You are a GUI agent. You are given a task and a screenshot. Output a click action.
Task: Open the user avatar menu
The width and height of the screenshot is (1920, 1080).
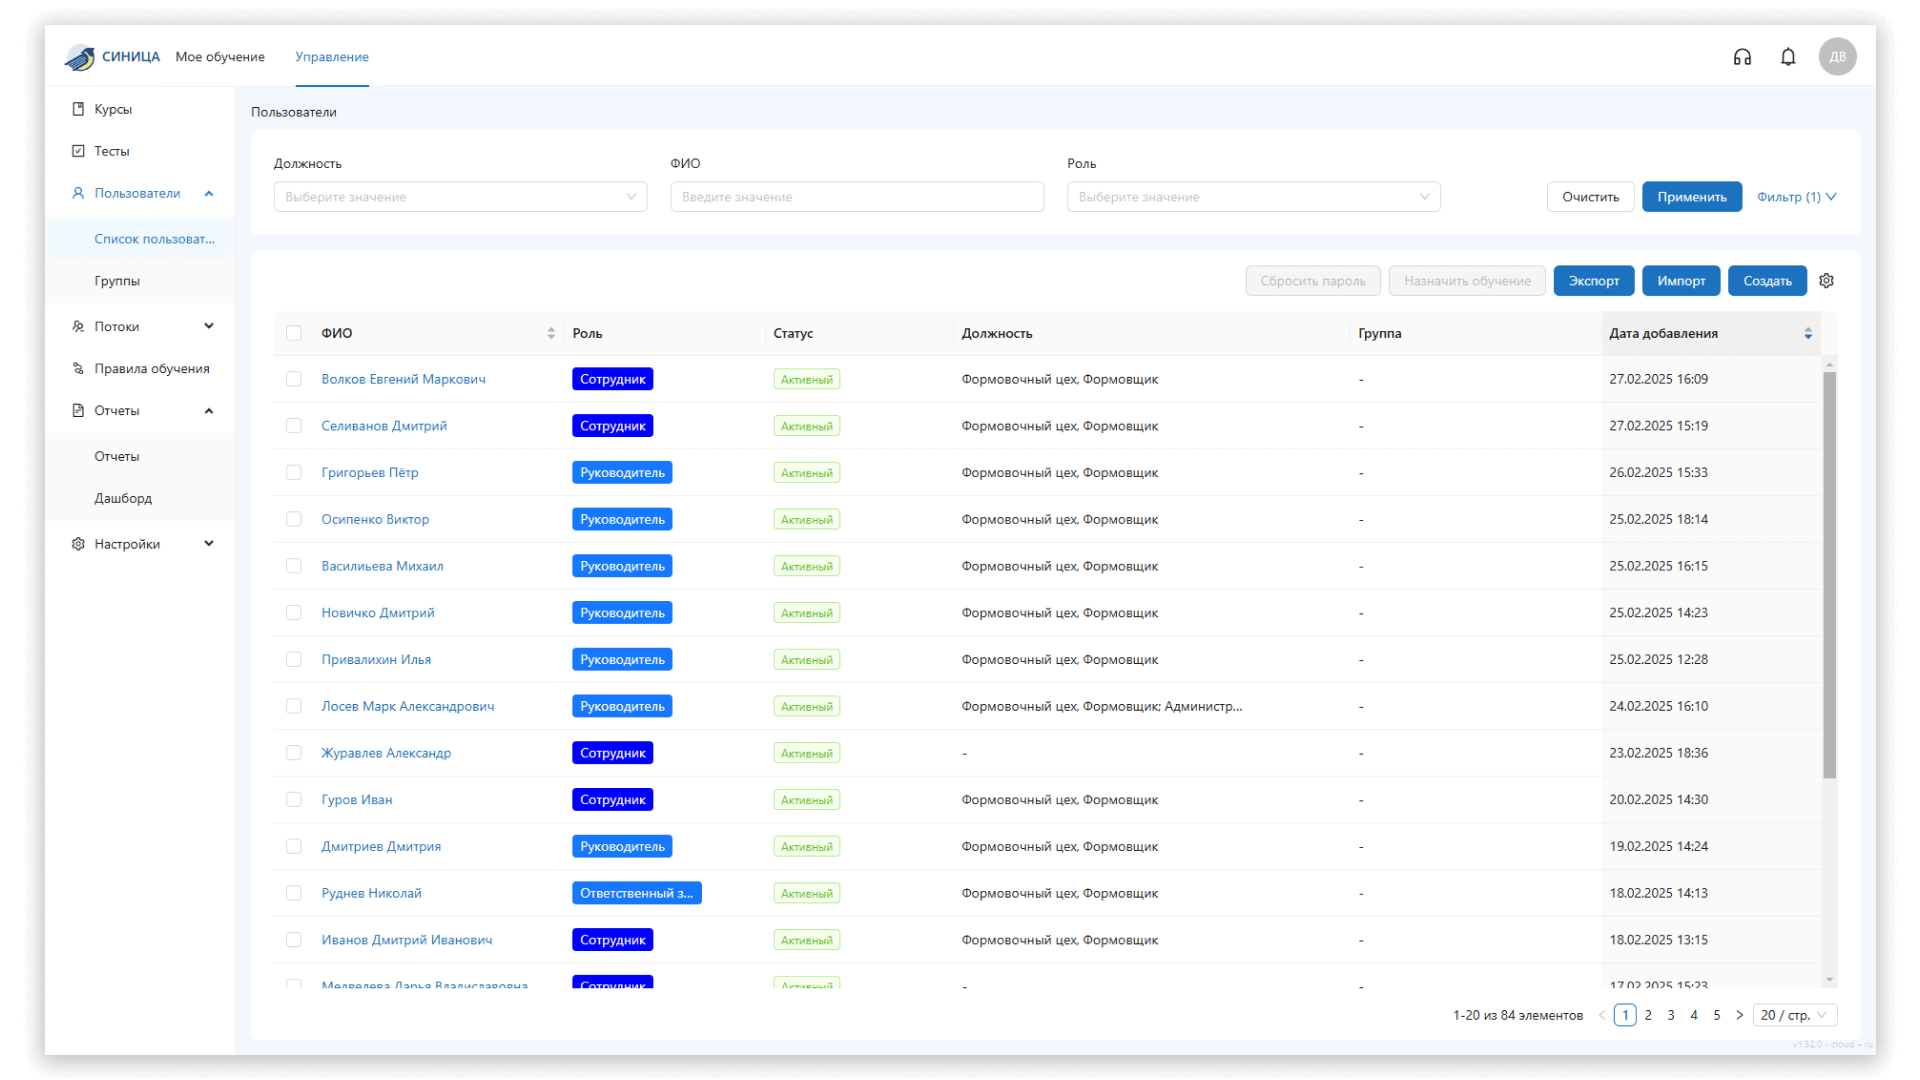(x=1837, y=57)
